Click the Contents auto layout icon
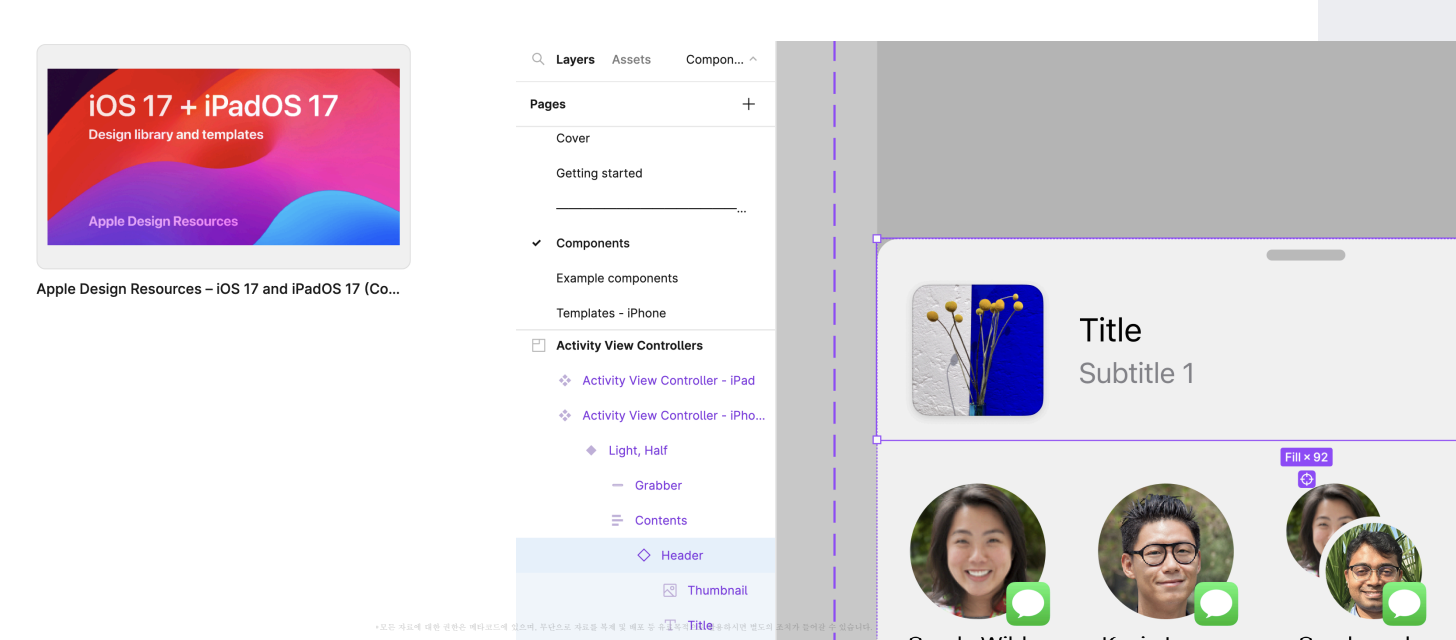 click(617, 520)
